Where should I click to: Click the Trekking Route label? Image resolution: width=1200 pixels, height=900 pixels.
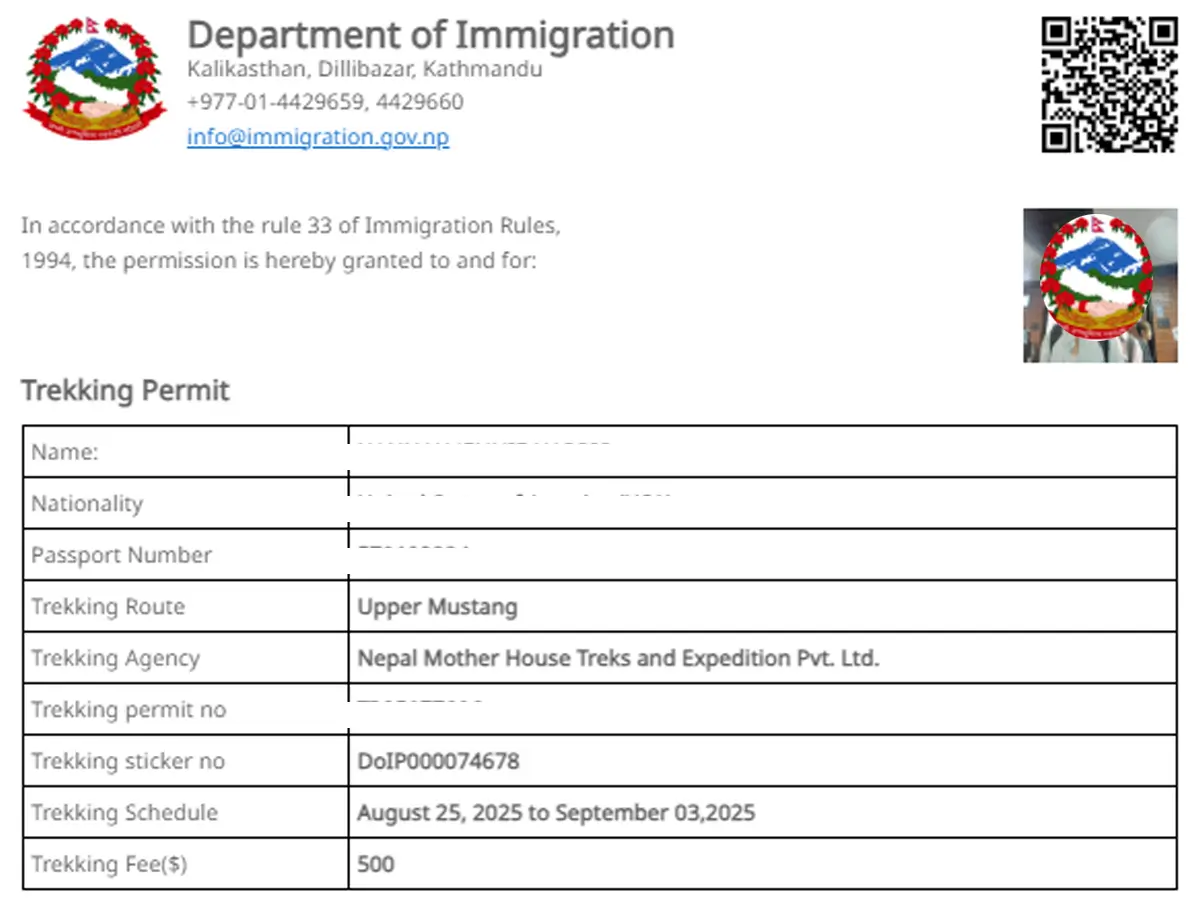pyautogui.click(x=108, y=607)
